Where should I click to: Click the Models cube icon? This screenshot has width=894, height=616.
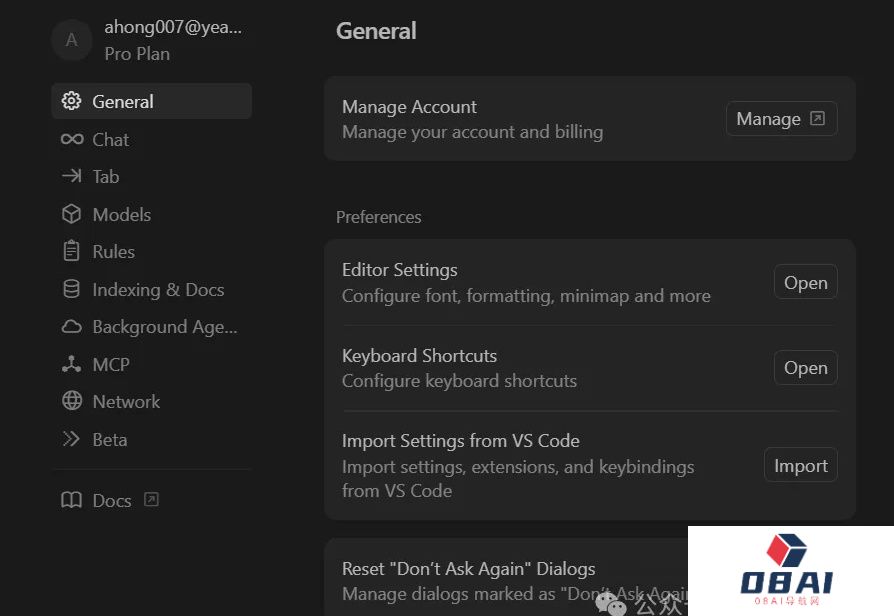(71, 214)
